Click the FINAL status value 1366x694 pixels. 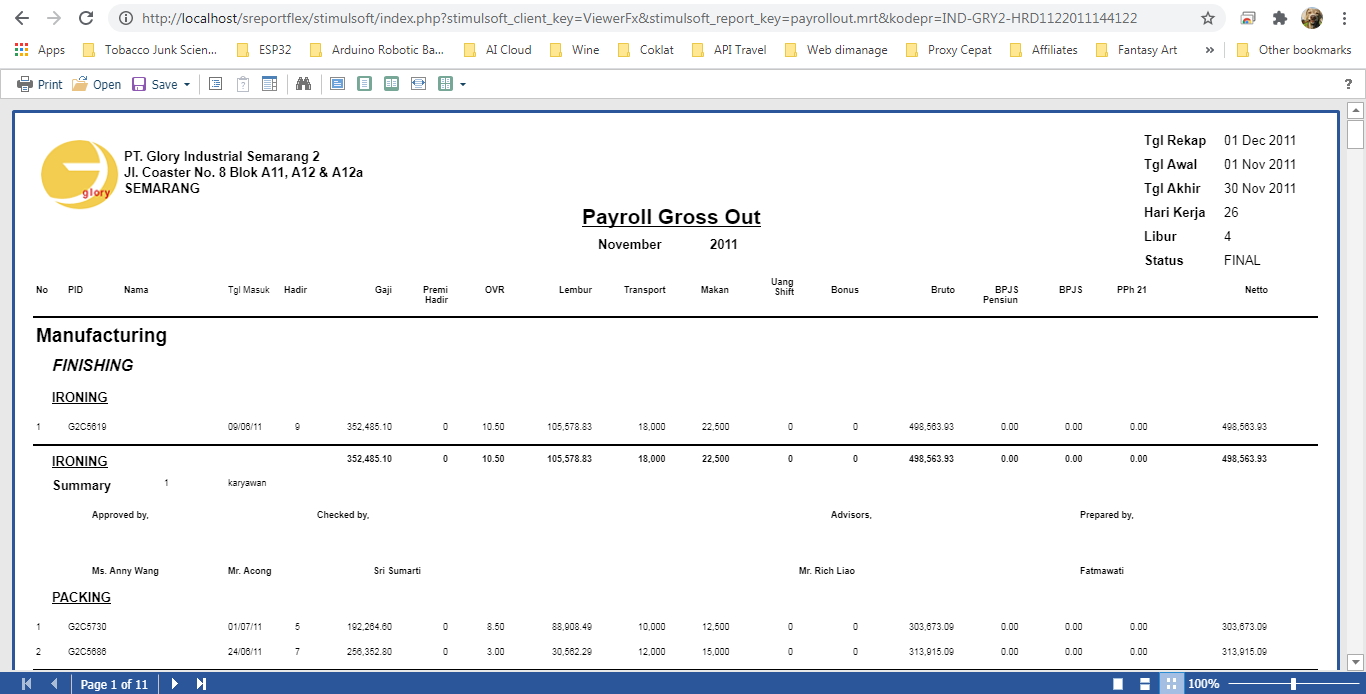[x=1242, y=260]
